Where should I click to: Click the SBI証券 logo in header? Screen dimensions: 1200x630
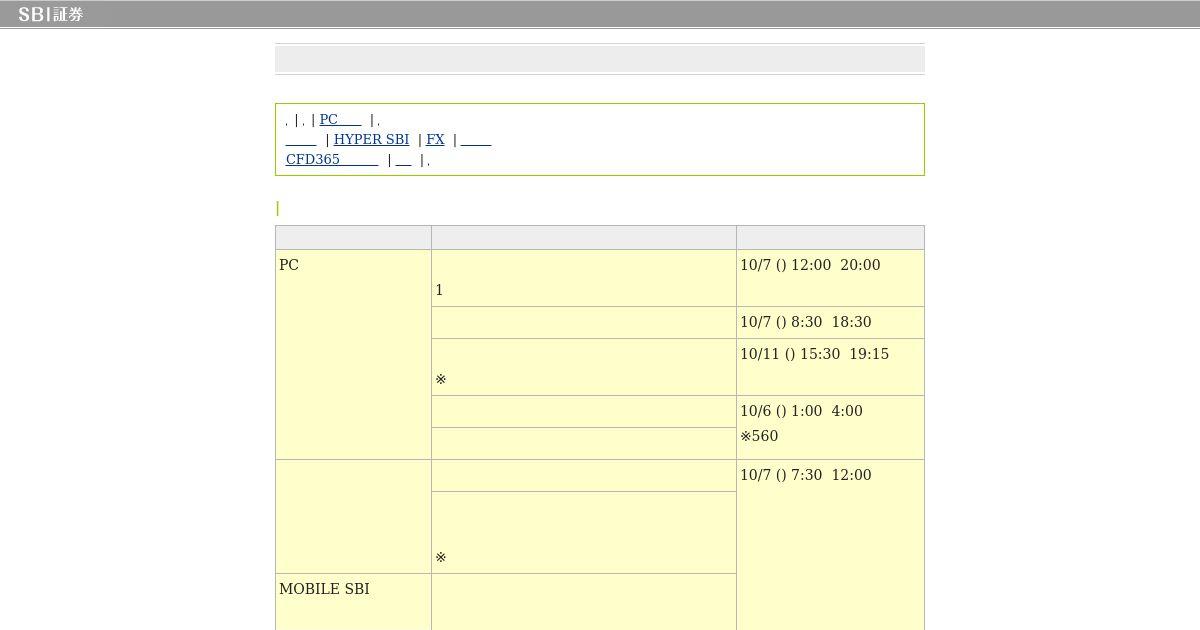50,14
